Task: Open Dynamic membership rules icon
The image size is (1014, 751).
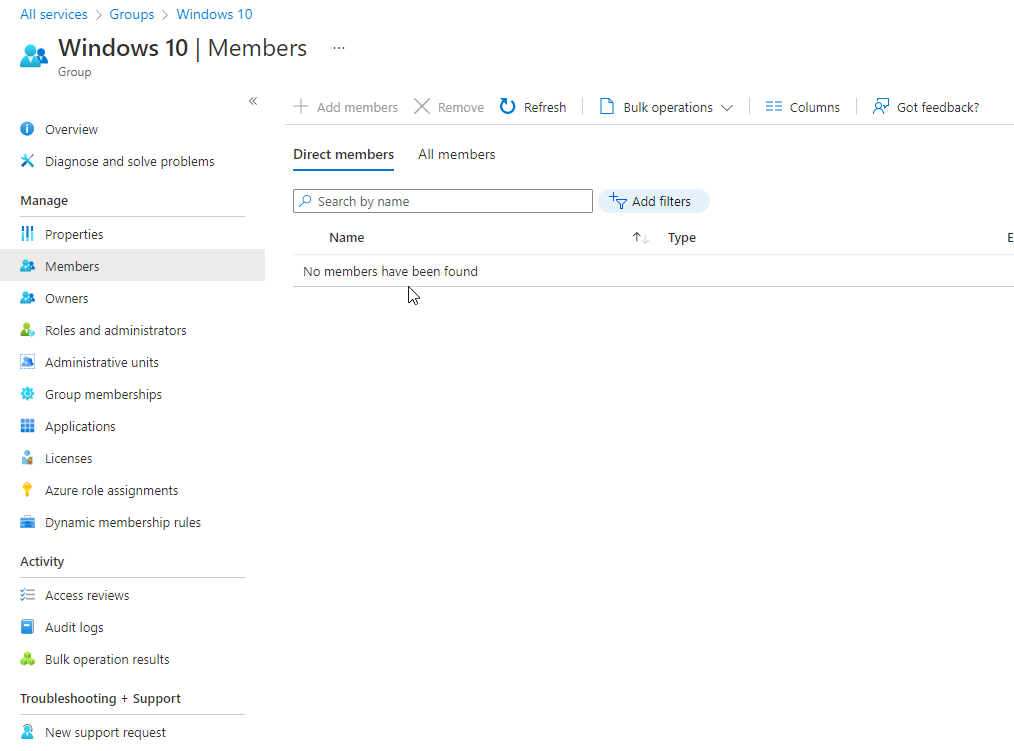Action: [x=27, y=522]
